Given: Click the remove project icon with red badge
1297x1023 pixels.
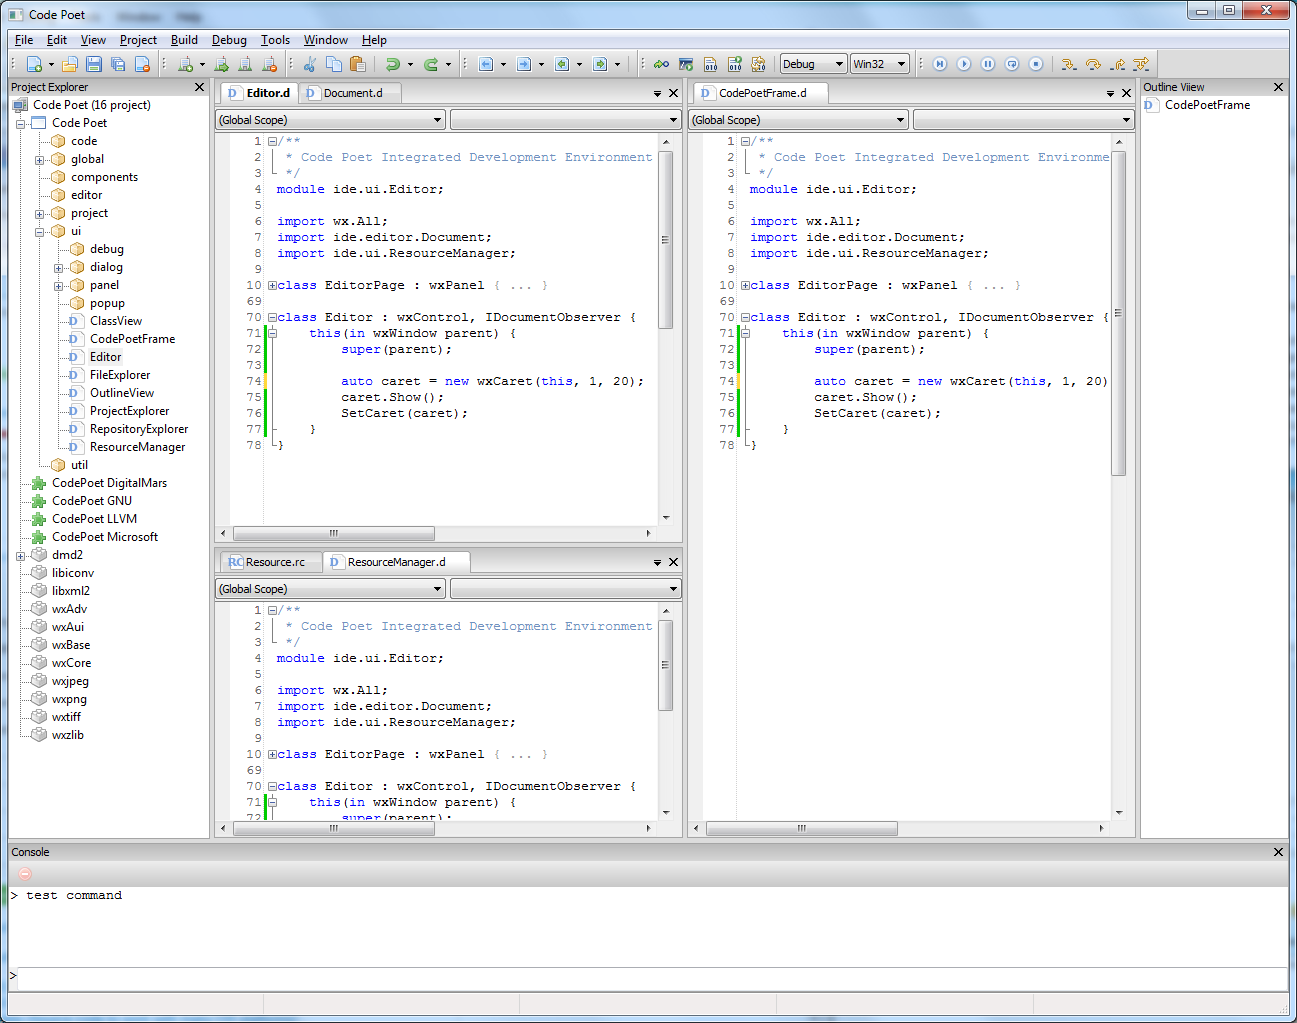Looking at the screenshot, I should click(269, 64).
